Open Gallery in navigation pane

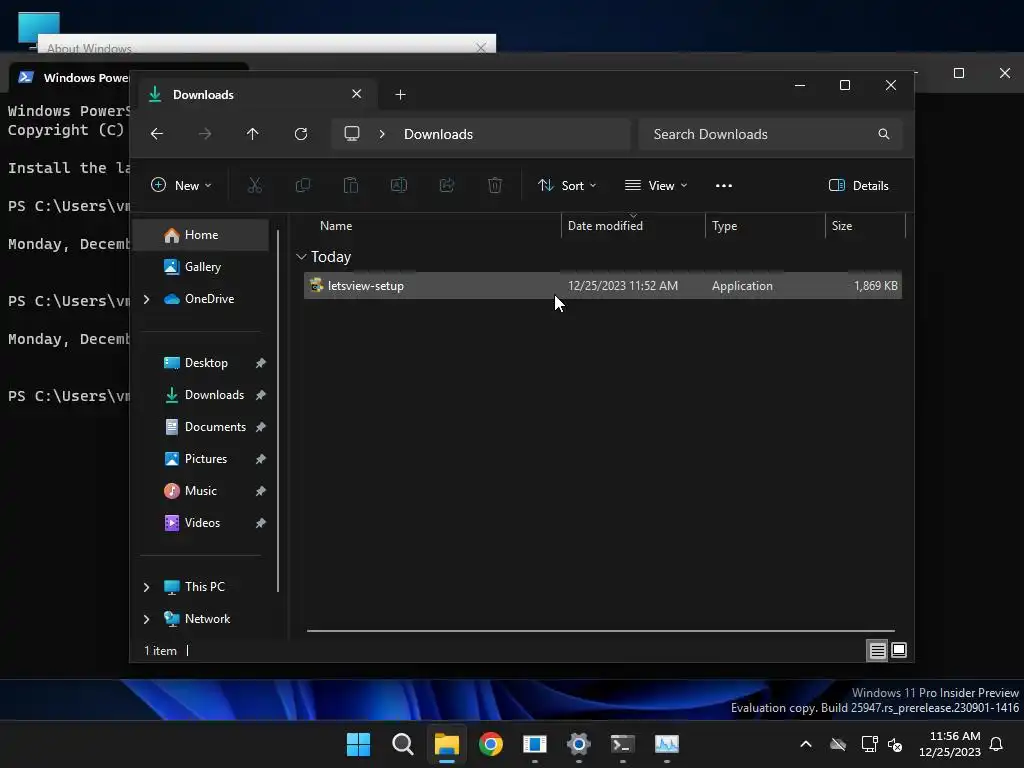pos(201,267)
